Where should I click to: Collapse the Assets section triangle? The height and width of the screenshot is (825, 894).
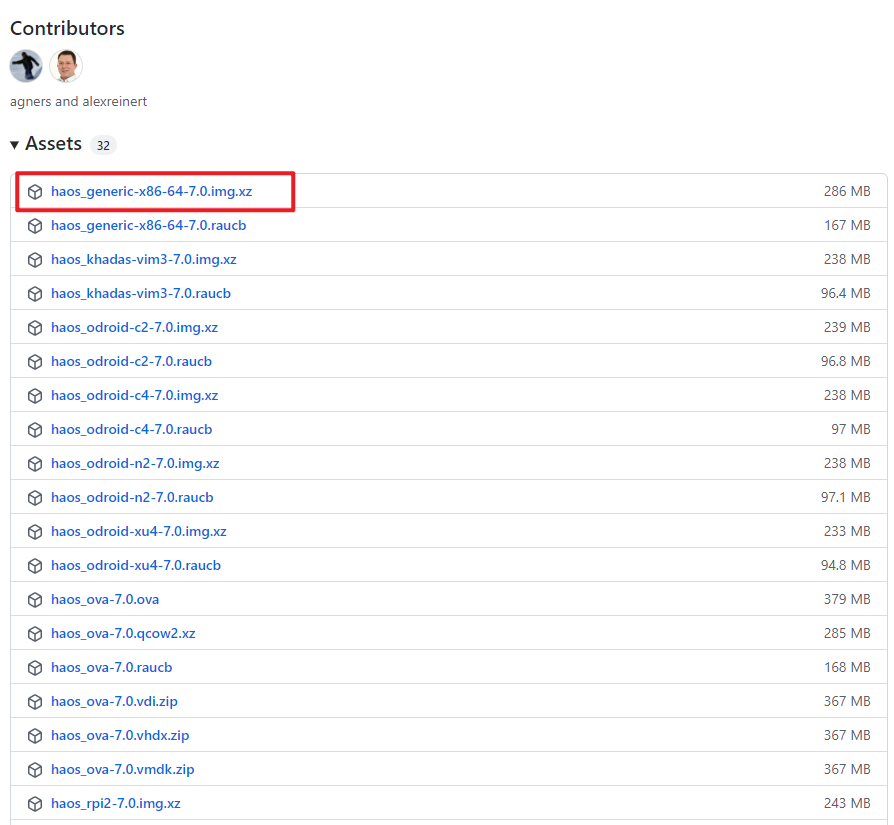coord(15,145)
